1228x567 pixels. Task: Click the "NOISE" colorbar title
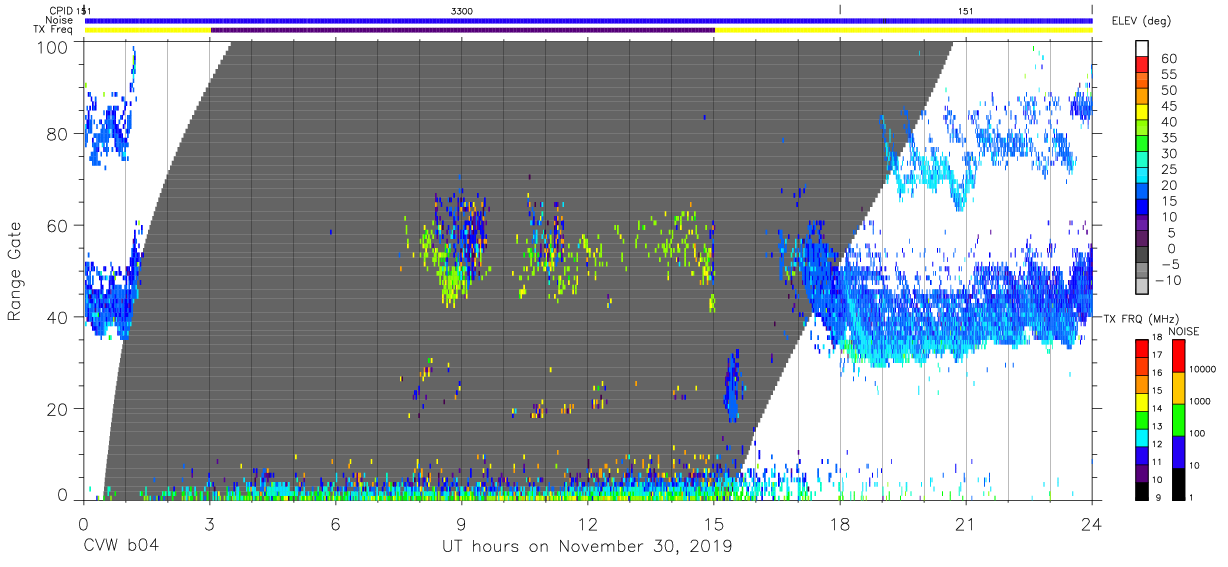pos(1182,330)
